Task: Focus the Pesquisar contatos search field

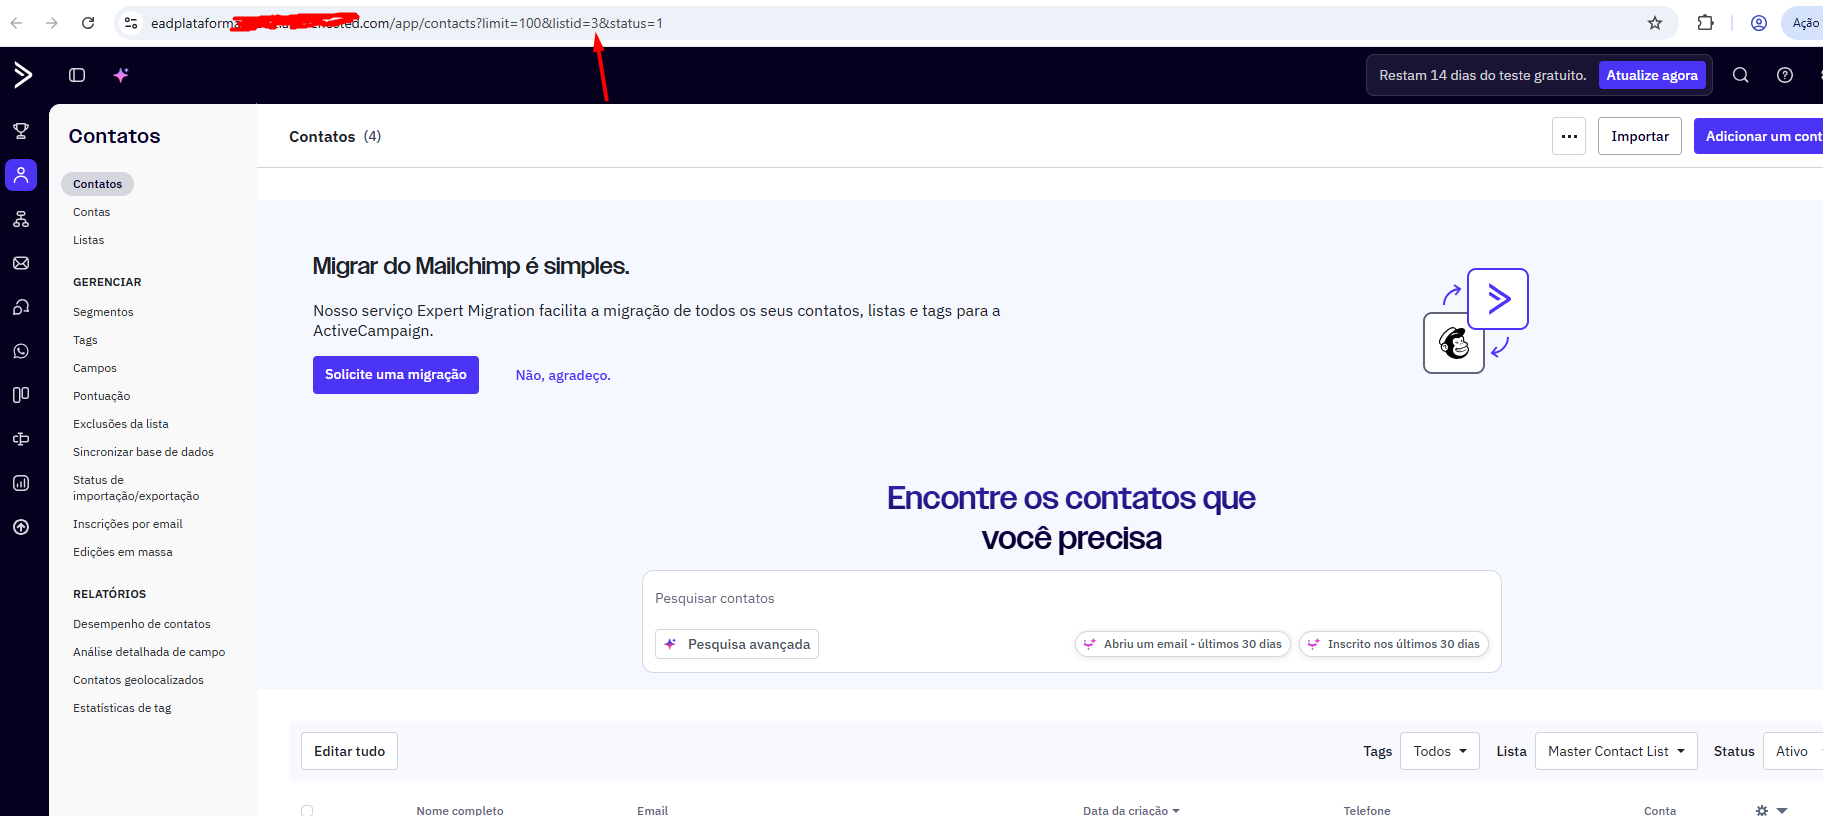Action: (1071, 598)
